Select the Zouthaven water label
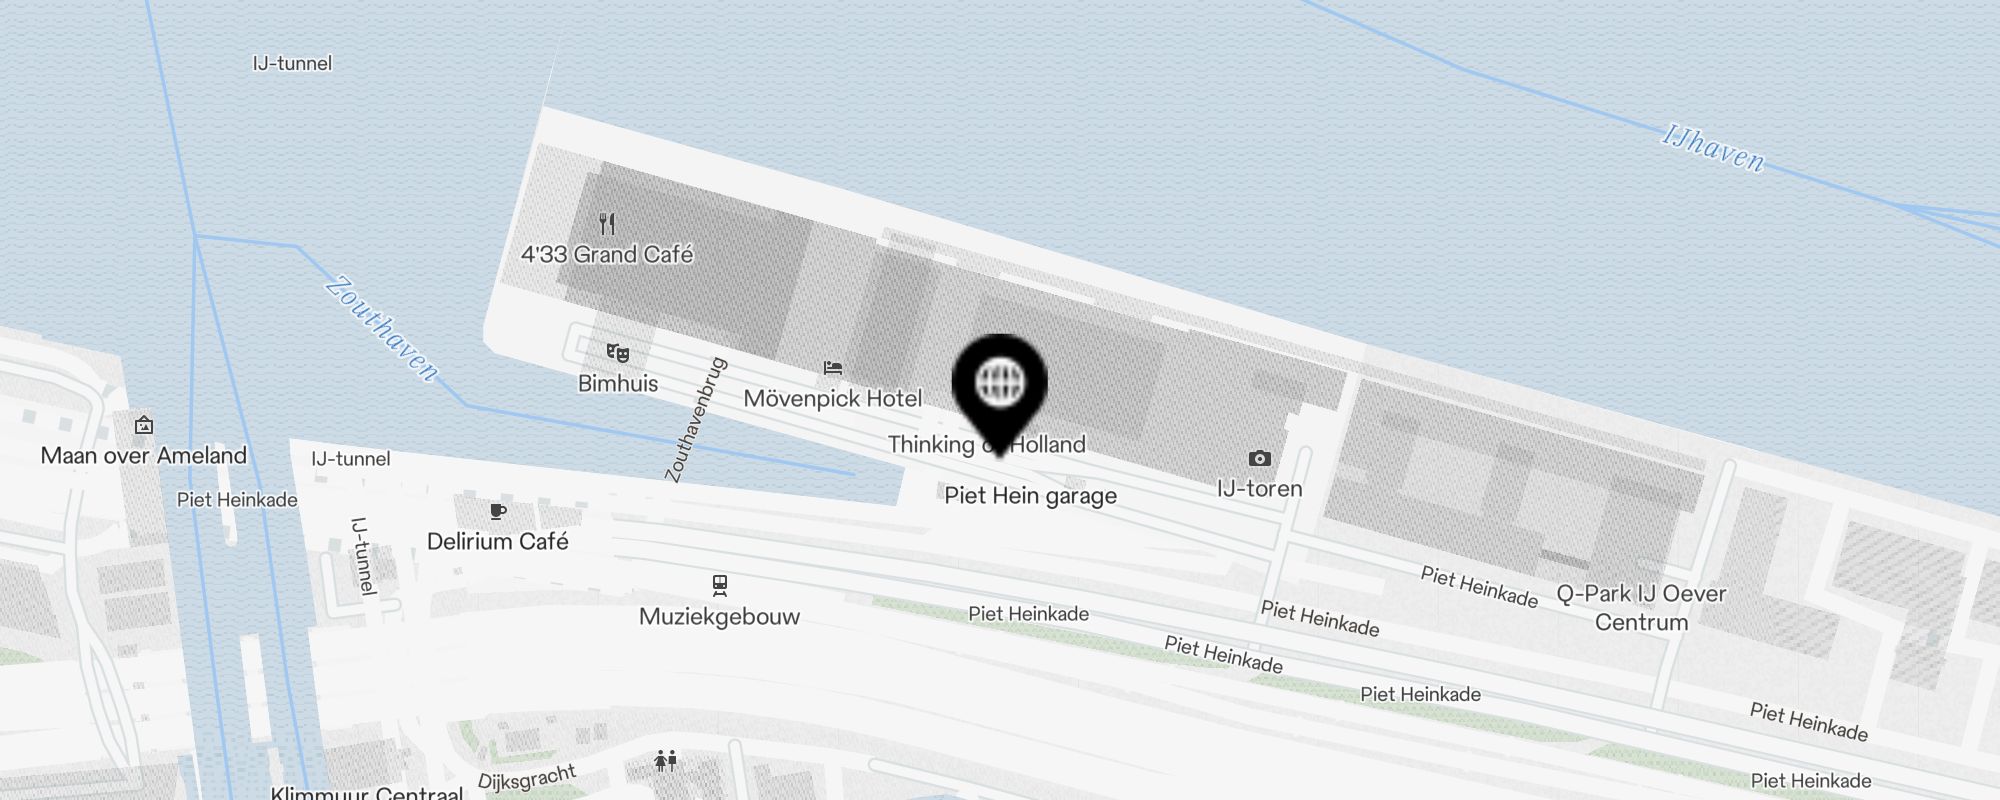Image resolution: width=2000 pixels, height=800 pixels. click(x=383, y=328)
